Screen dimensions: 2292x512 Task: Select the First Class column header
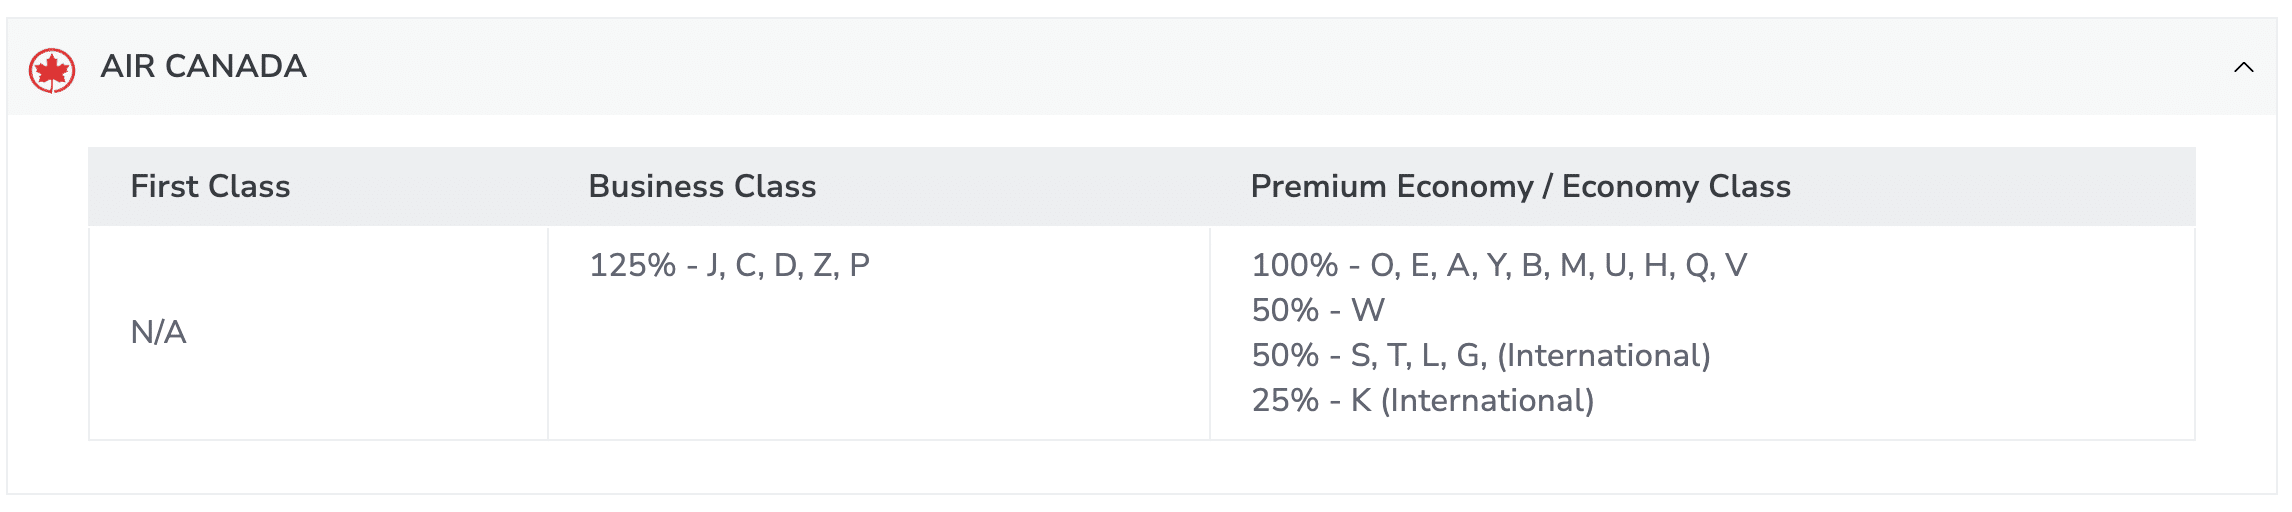pyautogui.click(x=210, y=186)
